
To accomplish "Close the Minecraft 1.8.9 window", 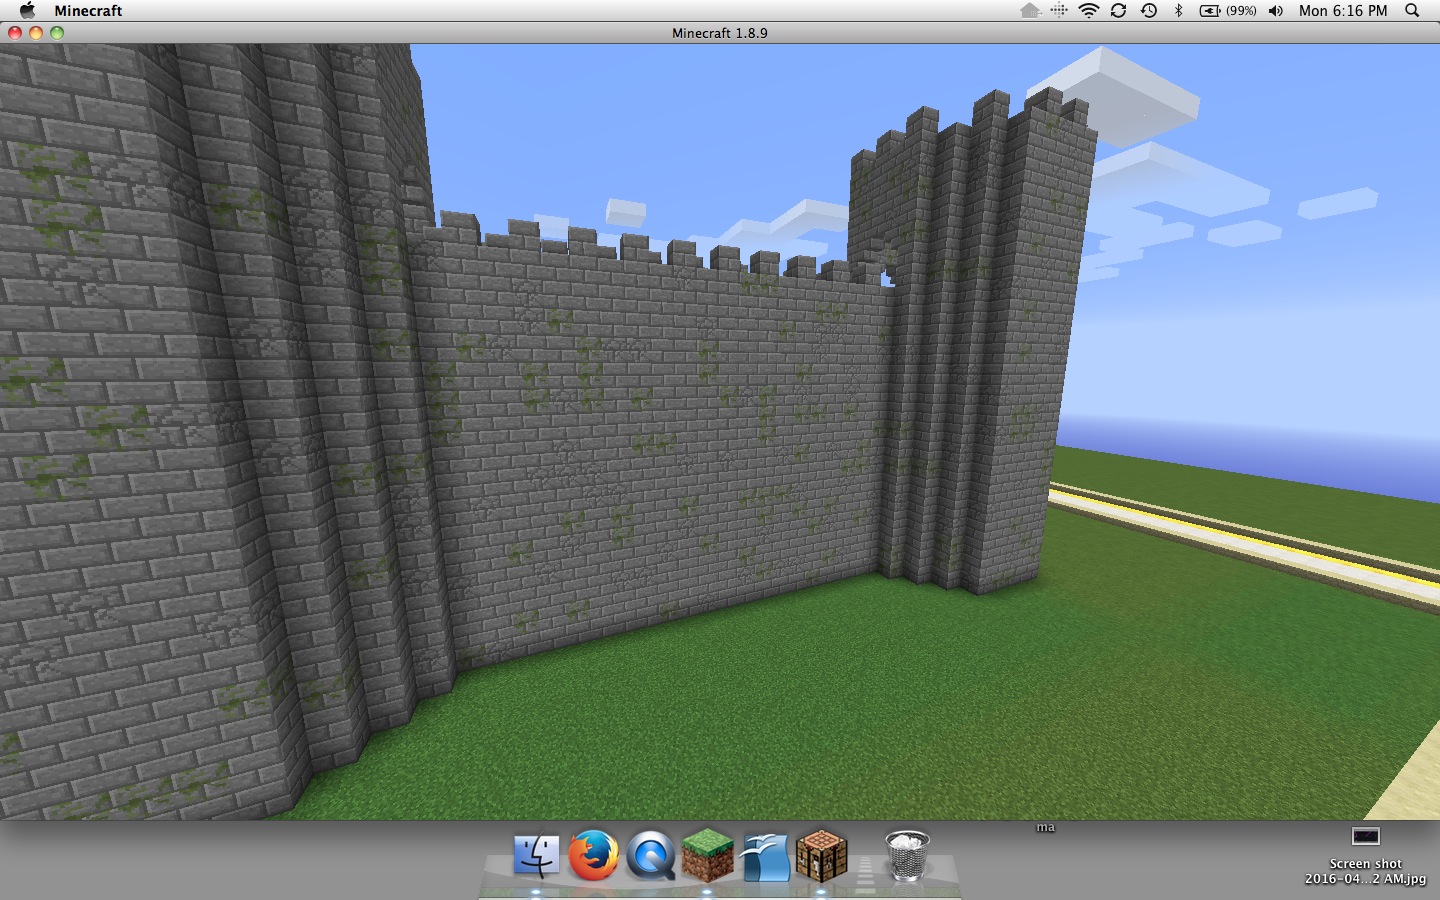I will (x=15, y=33).
